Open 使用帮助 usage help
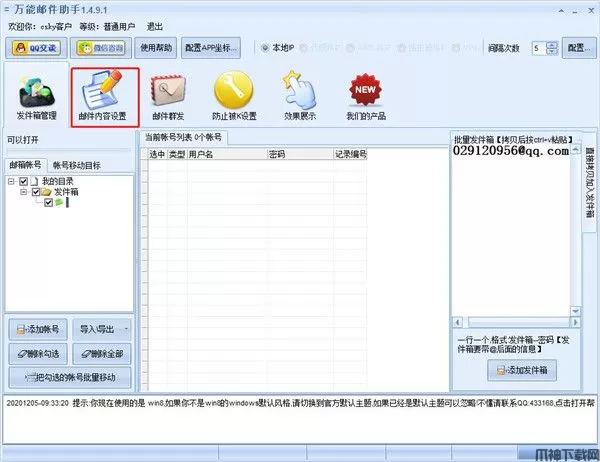The width and height of the screenshot is (600, 462). pyautogui.click(x=156, y=48)
